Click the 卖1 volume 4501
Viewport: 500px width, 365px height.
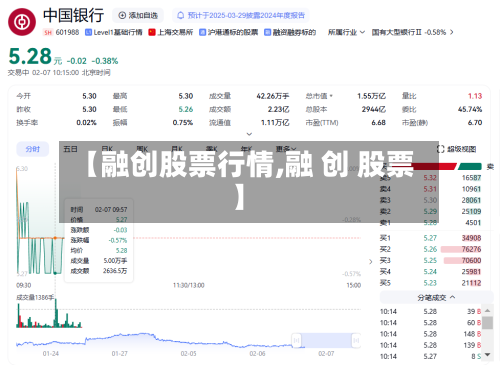(473, 222)
